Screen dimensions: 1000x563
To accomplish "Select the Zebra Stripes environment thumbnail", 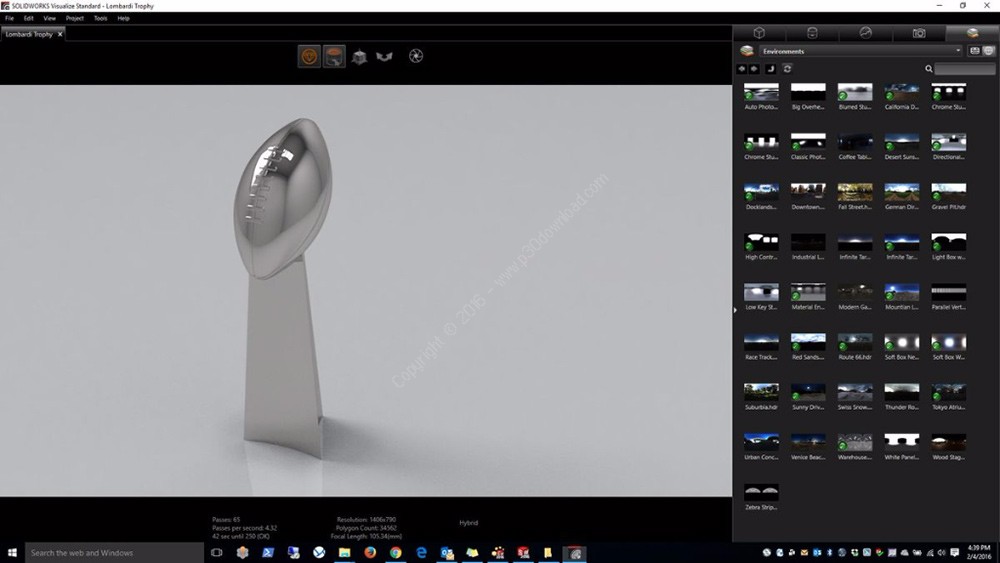I will point(761,492).
